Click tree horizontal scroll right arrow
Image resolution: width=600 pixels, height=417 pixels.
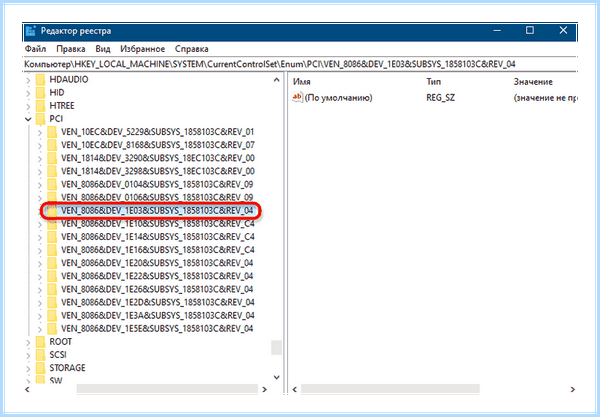(264, 389)
